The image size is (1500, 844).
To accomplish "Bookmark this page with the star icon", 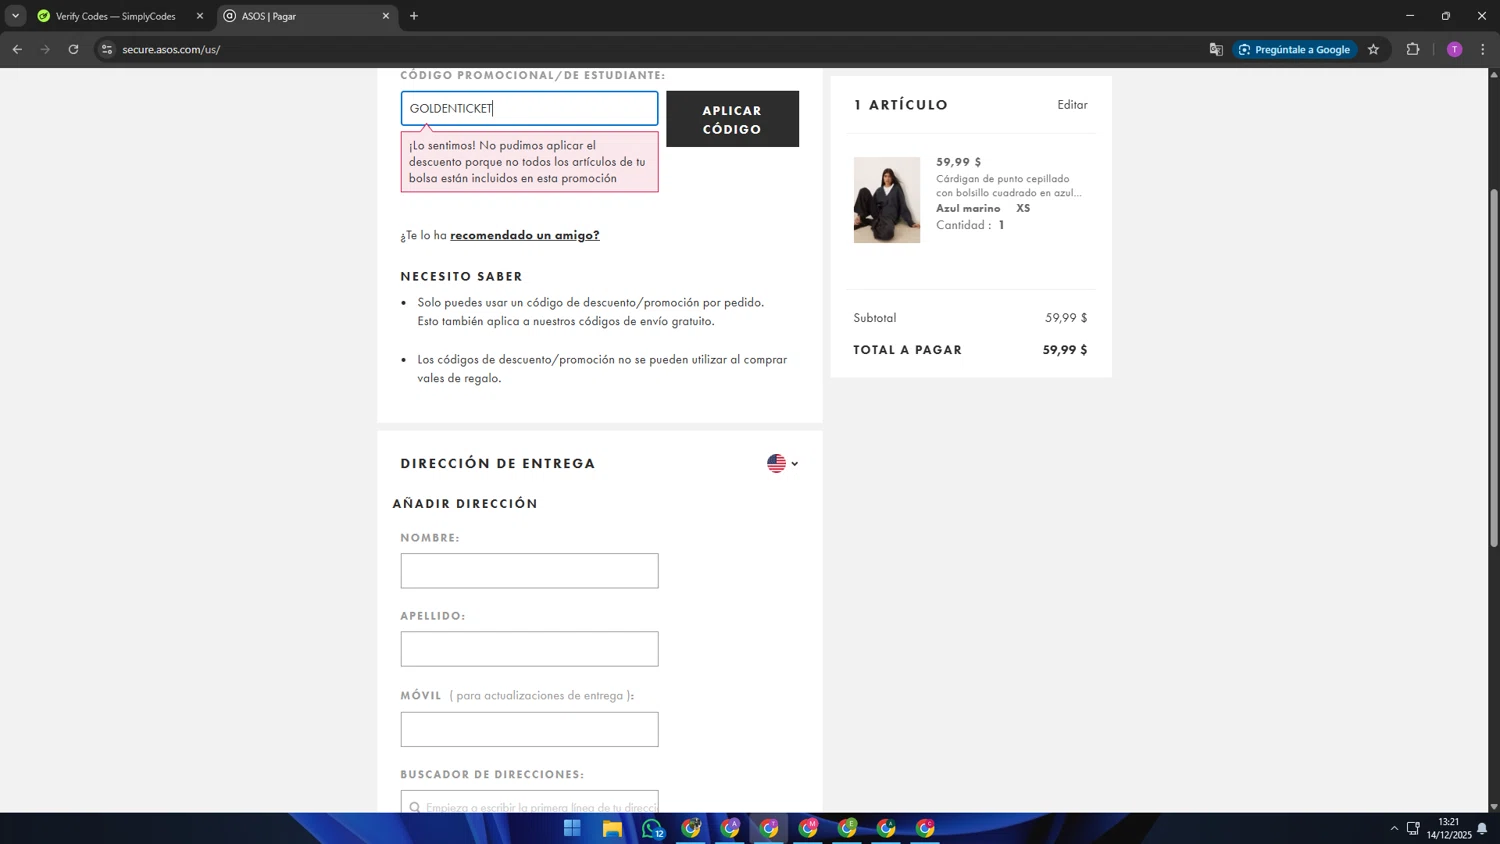I will [1373, 49].
